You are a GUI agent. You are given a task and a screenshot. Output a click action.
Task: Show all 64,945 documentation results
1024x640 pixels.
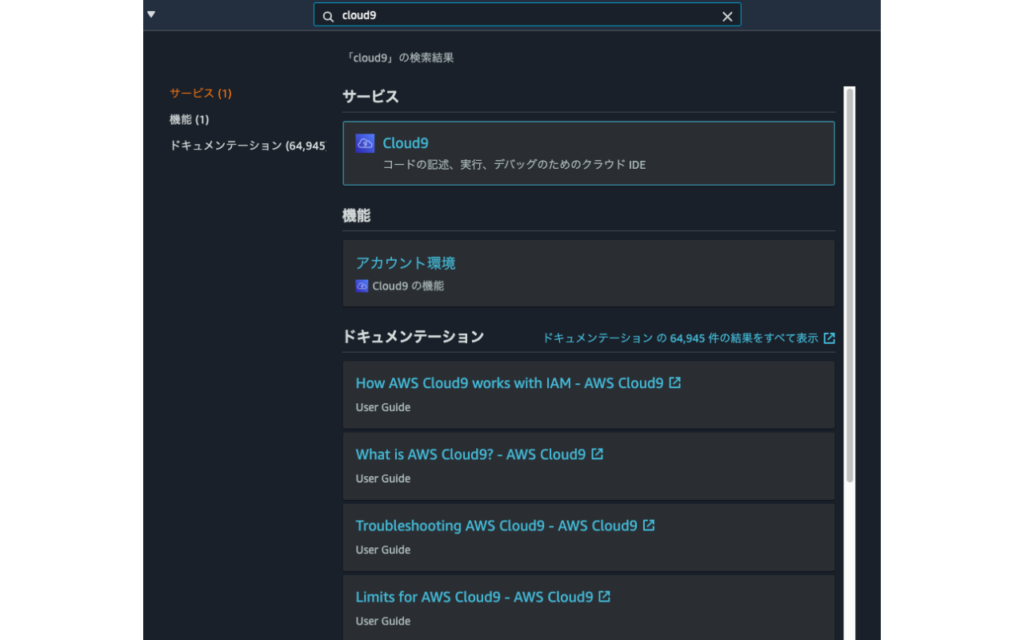tap(680, 338)
